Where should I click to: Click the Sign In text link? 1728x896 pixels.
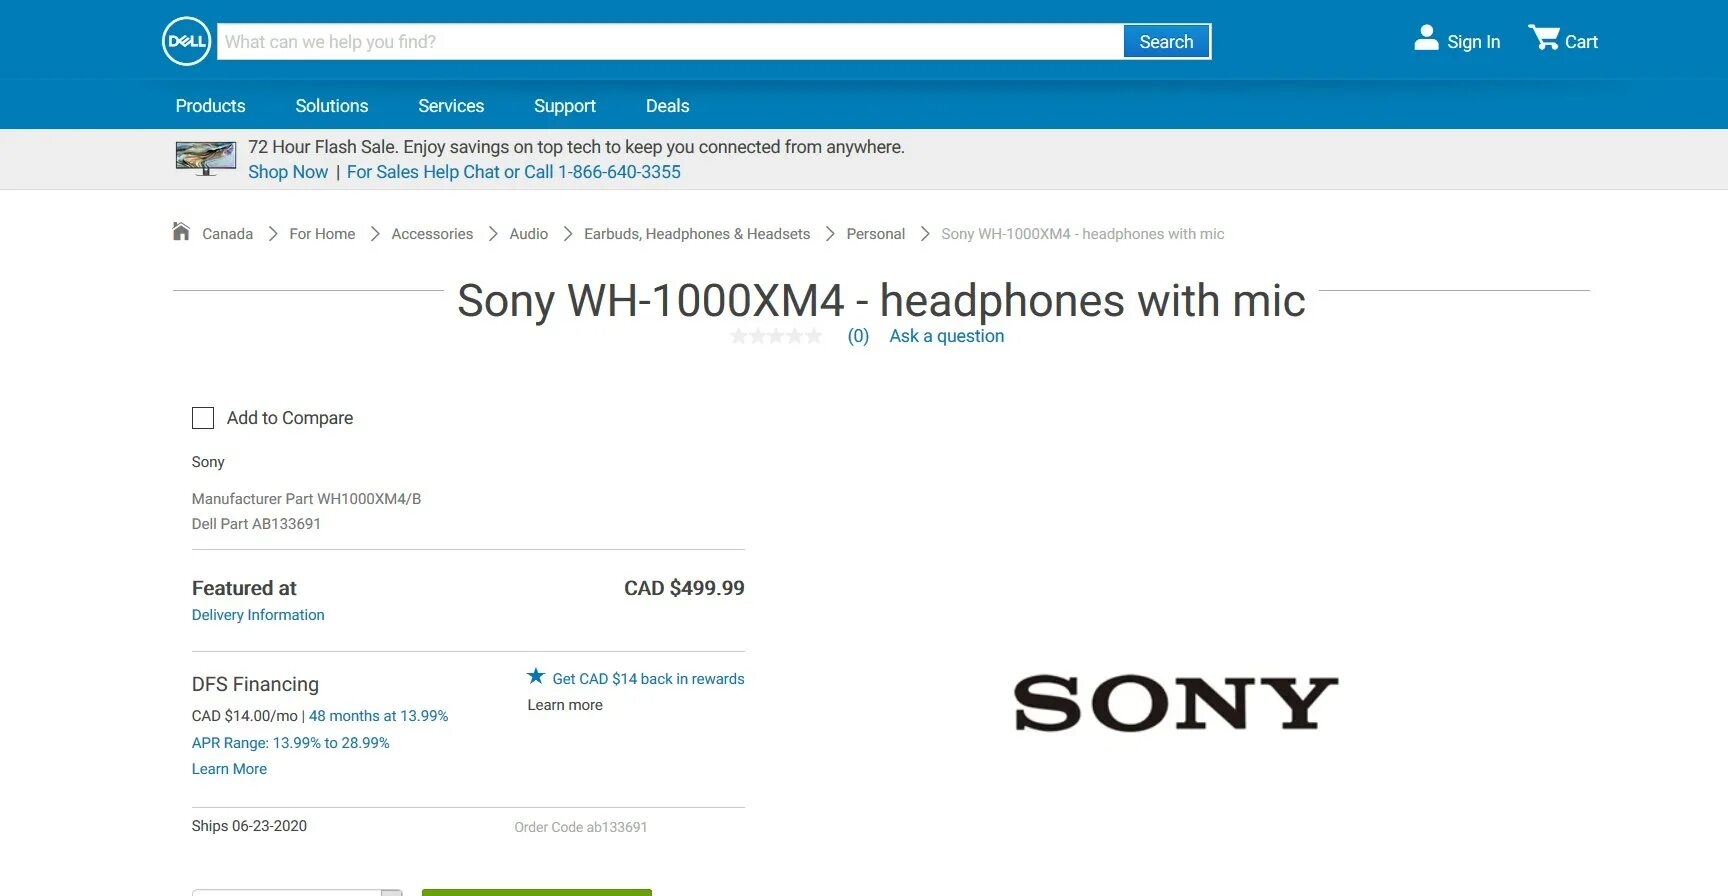tap(1474, 42)
